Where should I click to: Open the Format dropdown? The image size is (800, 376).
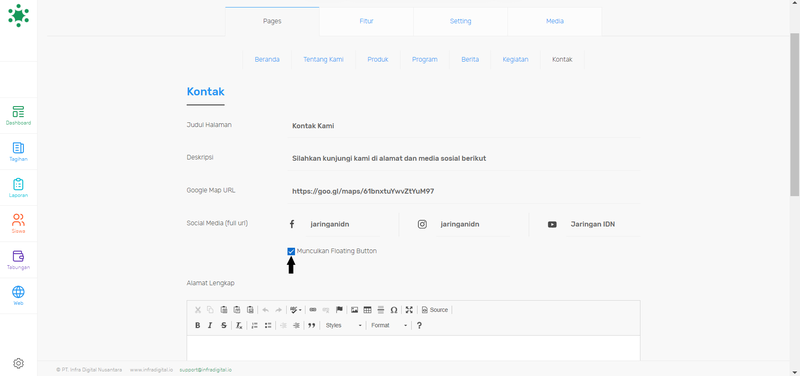point(389,325)
